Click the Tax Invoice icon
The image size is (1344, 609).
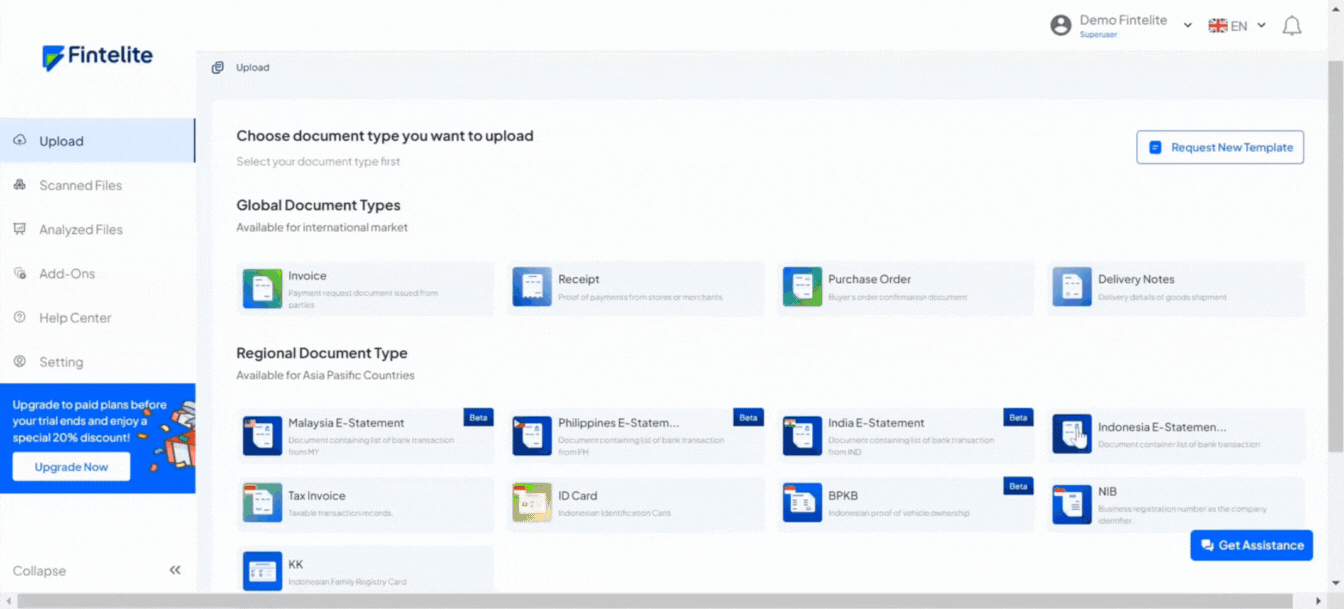coord(262,502)
